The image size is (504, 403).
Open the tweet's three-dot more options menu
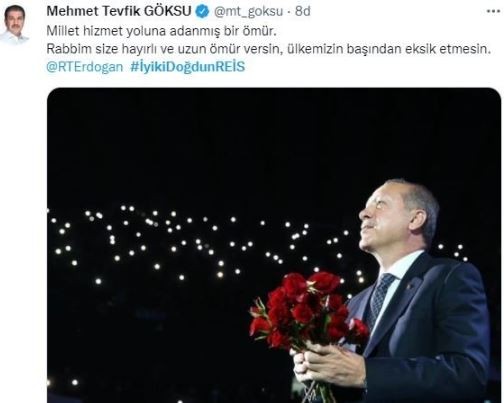click(x=493, y=11)
